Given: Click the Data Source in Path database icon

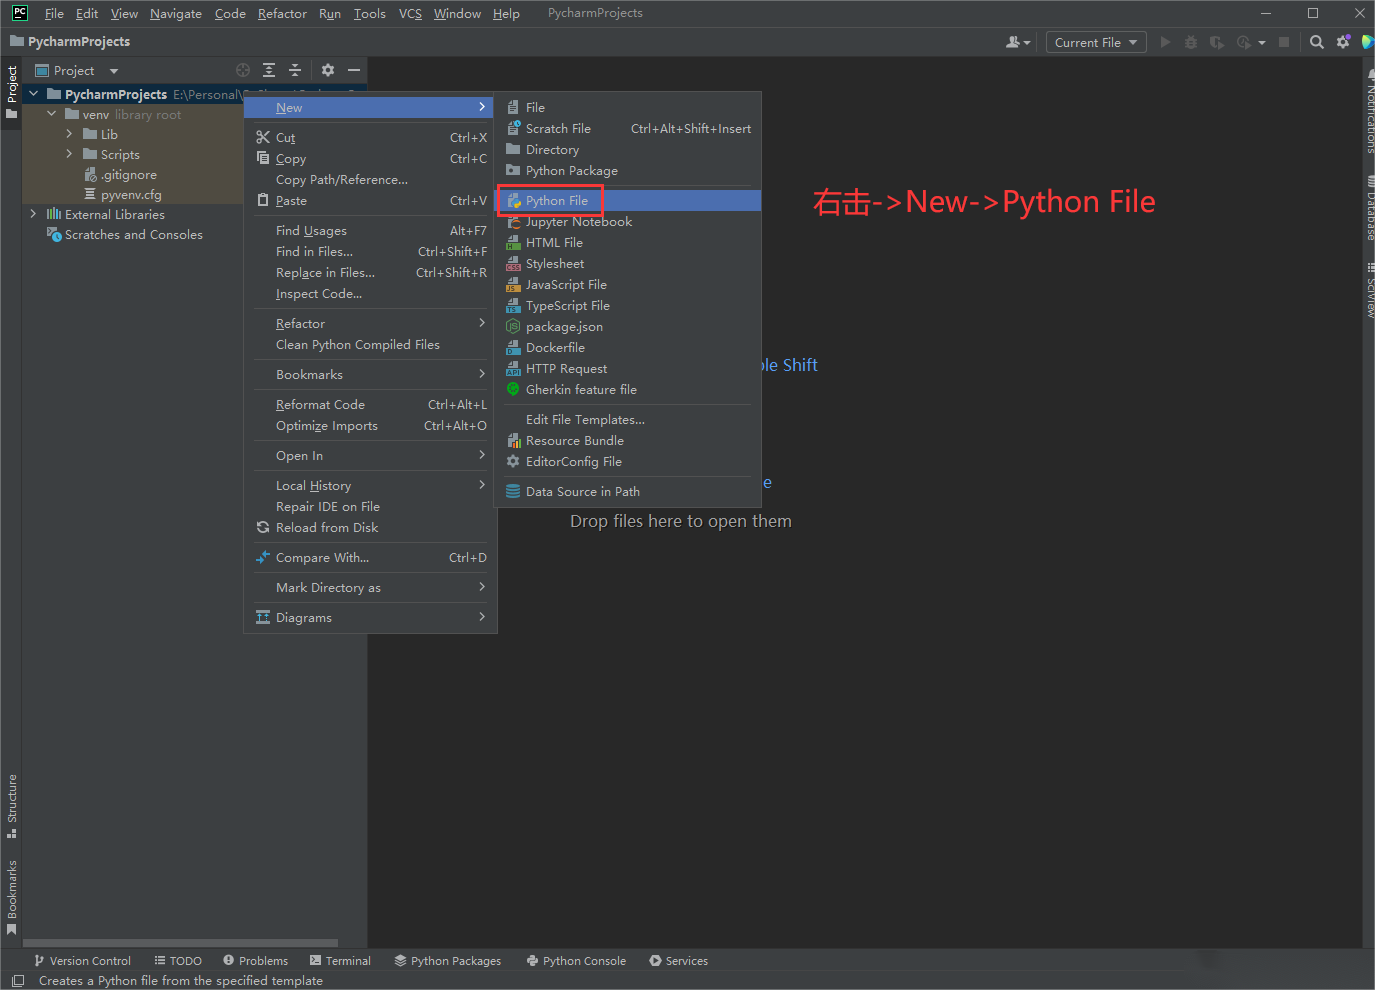Looking at the screenshot, I should [513, 491].
